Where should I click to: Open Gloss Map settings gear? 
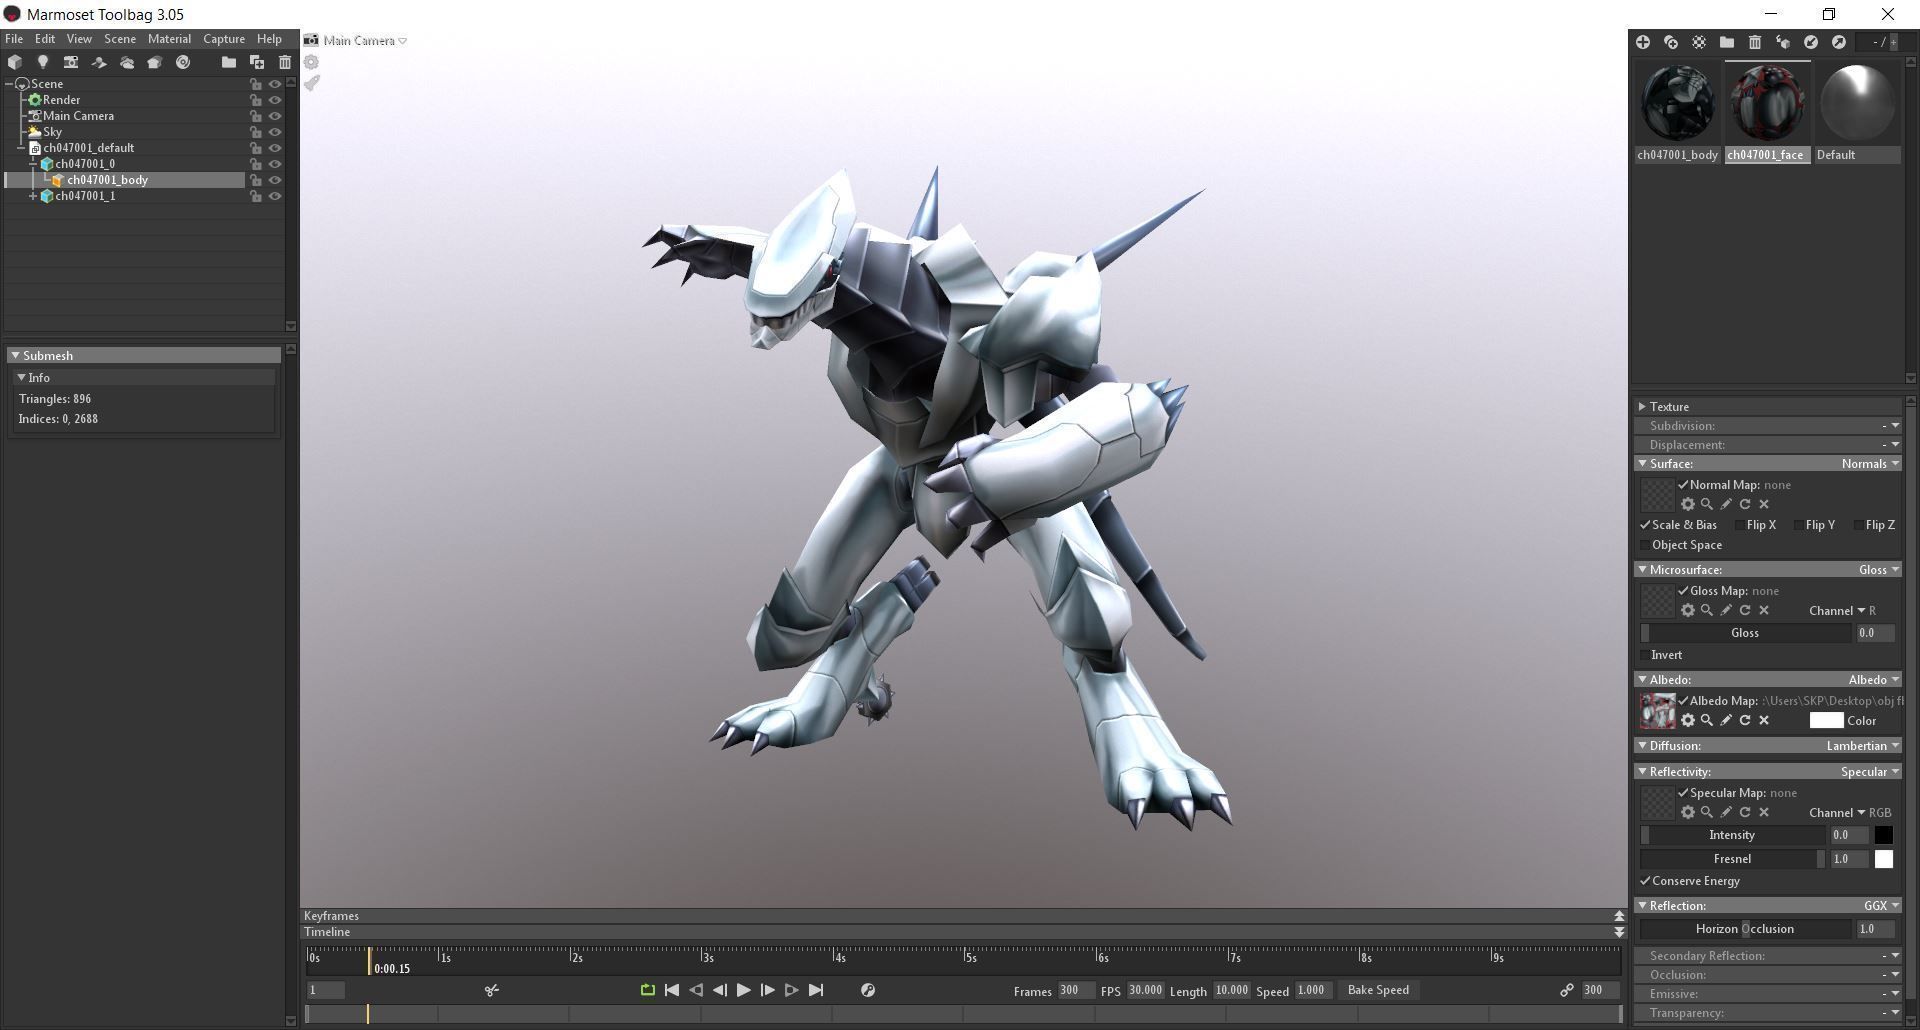click(x=1688, y=610)
